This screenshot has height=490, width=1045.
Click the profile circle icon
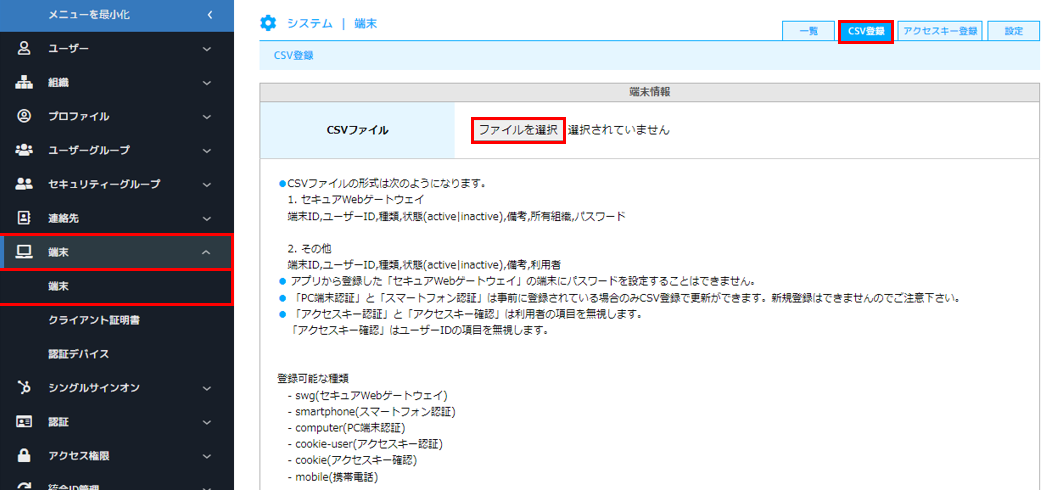tap(24, 116)
